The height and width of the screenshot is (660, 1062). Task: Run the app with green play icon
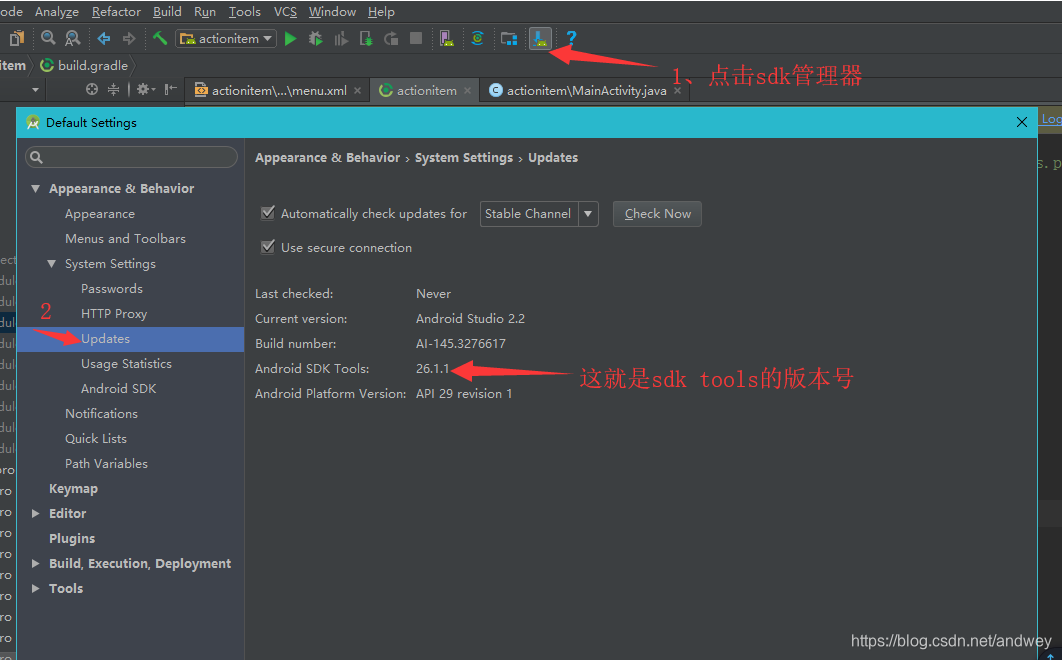291,39
